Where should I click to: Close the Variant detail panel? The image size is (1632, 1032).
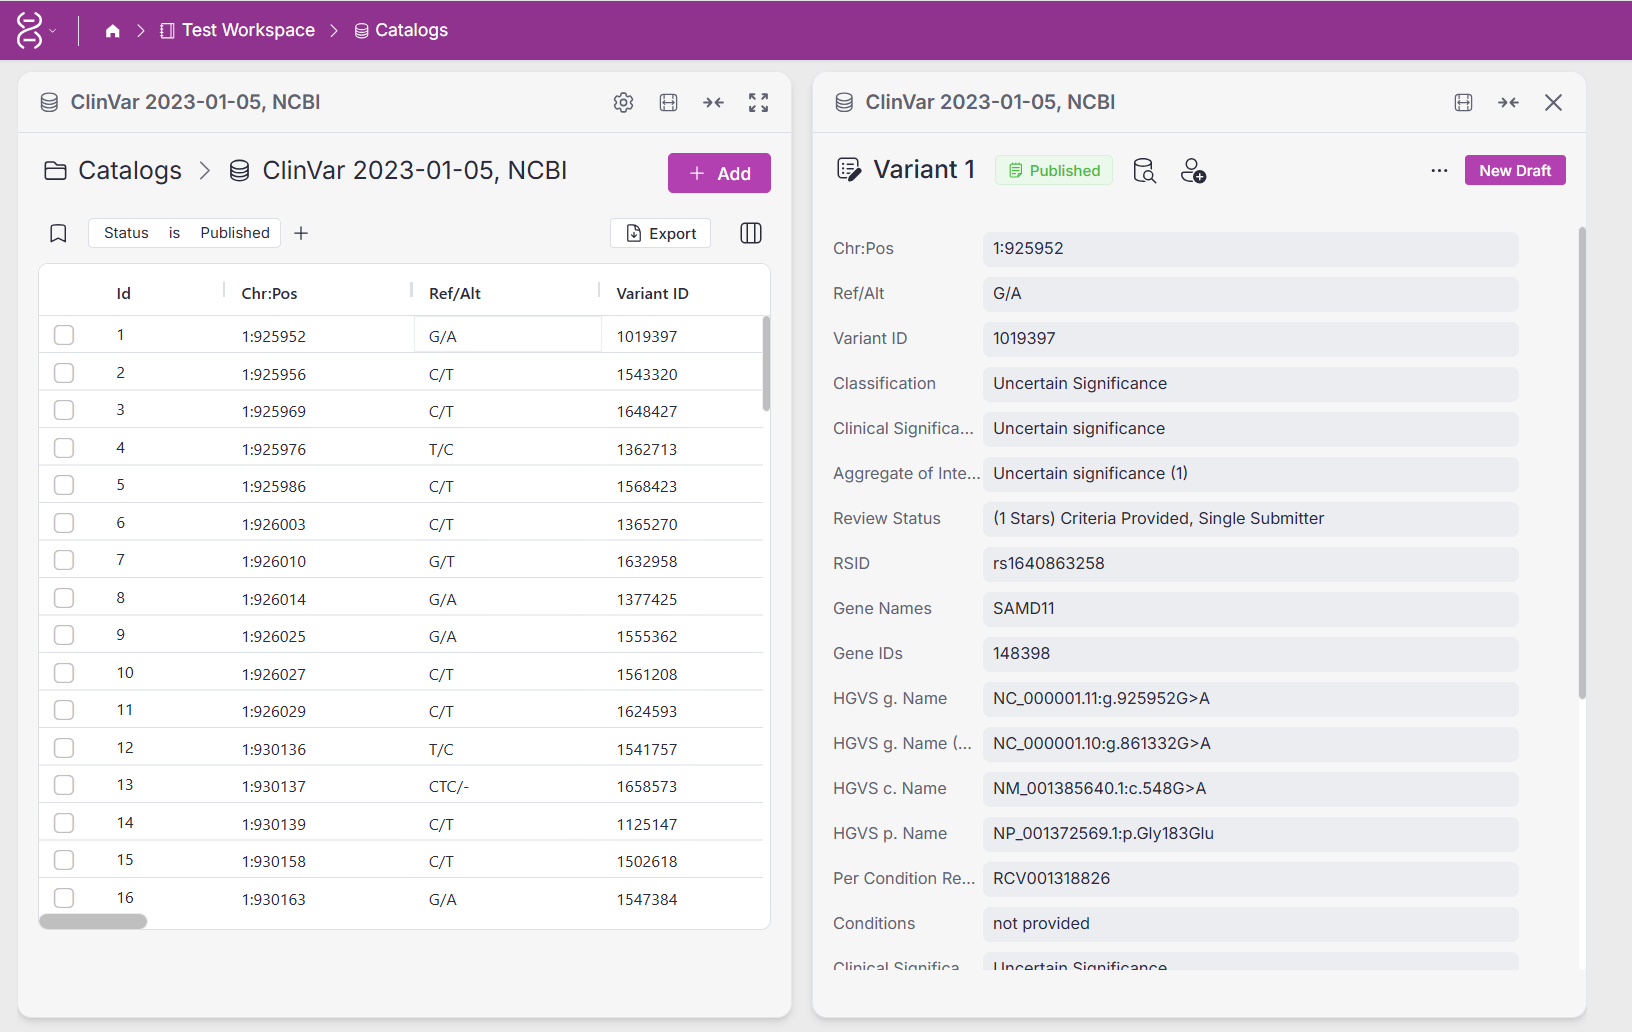1553,102
